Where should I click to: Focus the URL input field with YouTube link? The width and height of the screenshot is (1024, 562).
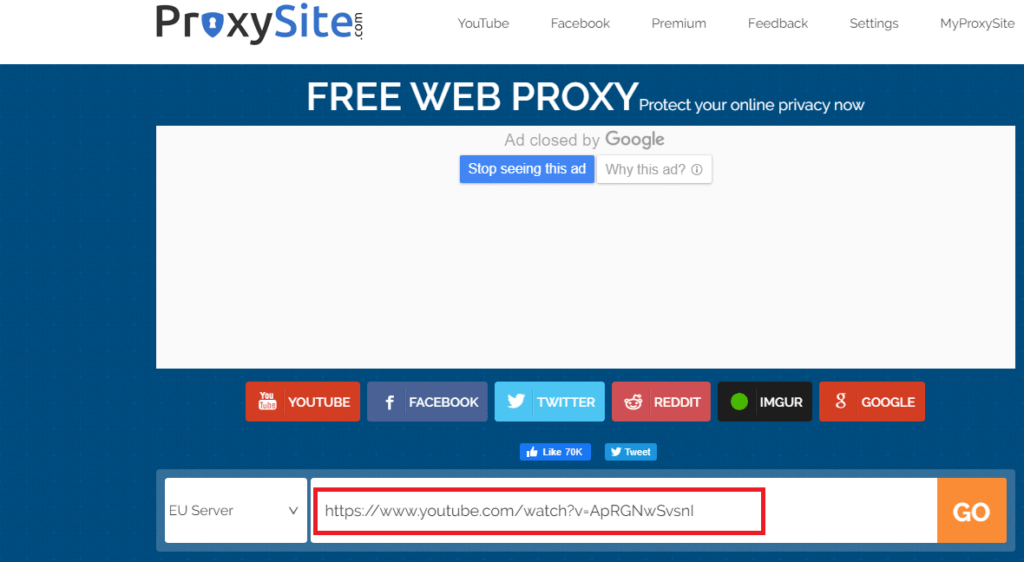click(x=624, y=510)
